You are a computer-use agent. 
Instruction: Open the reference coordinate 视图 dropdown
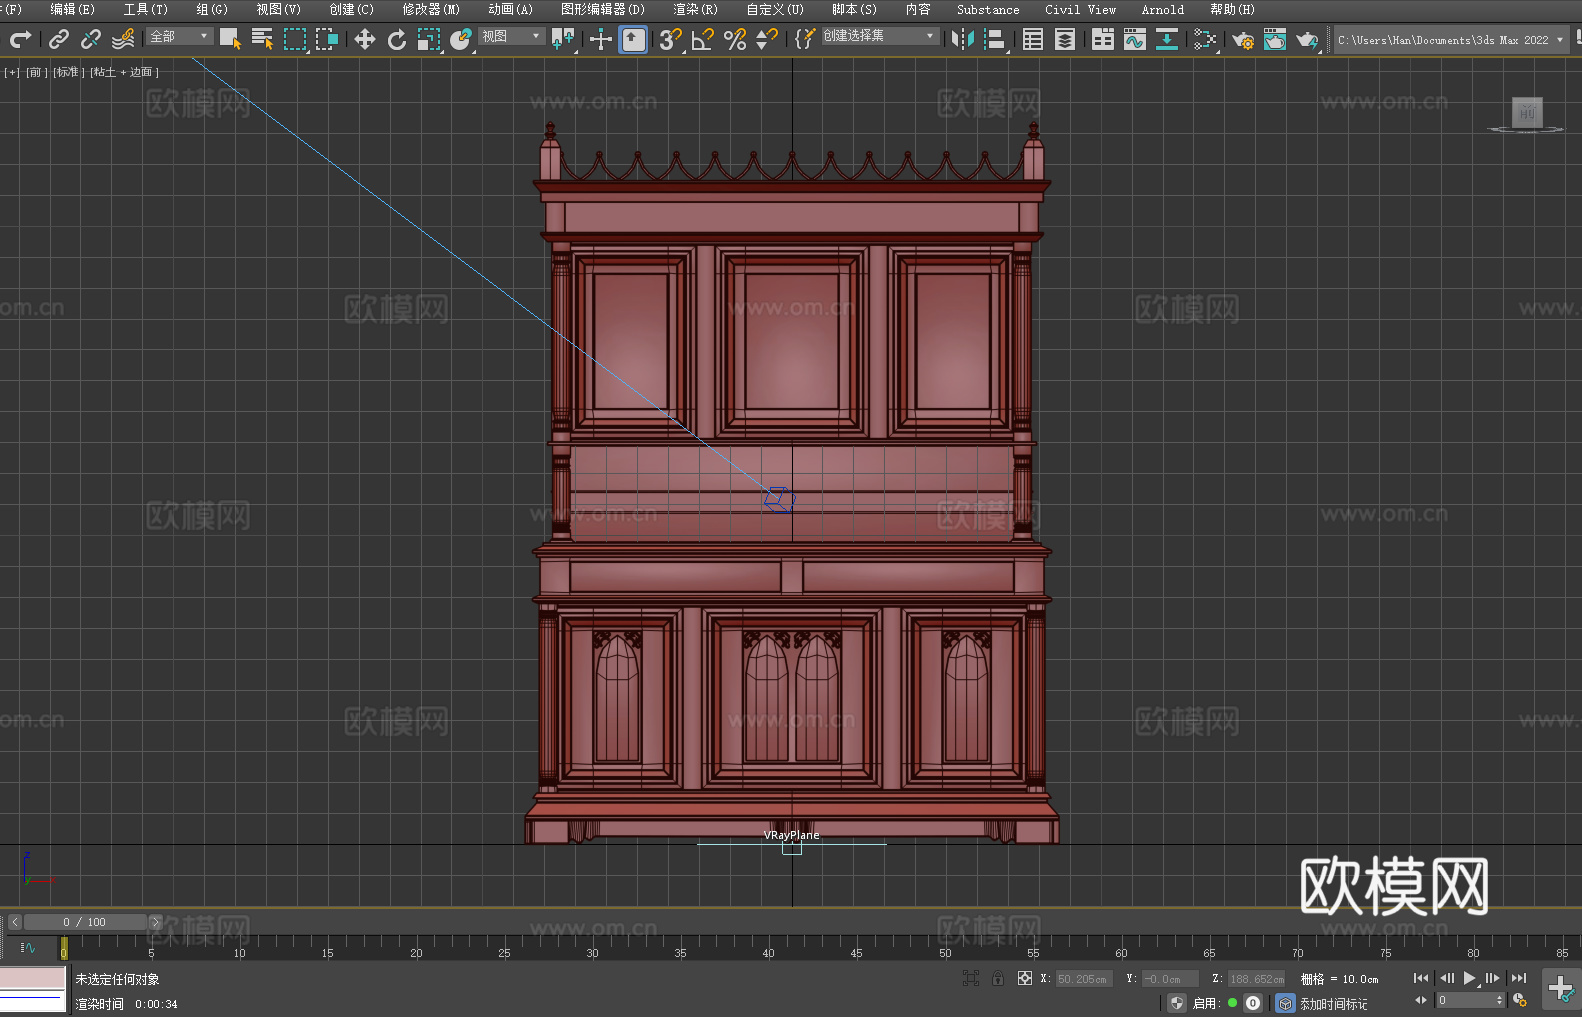511,36
